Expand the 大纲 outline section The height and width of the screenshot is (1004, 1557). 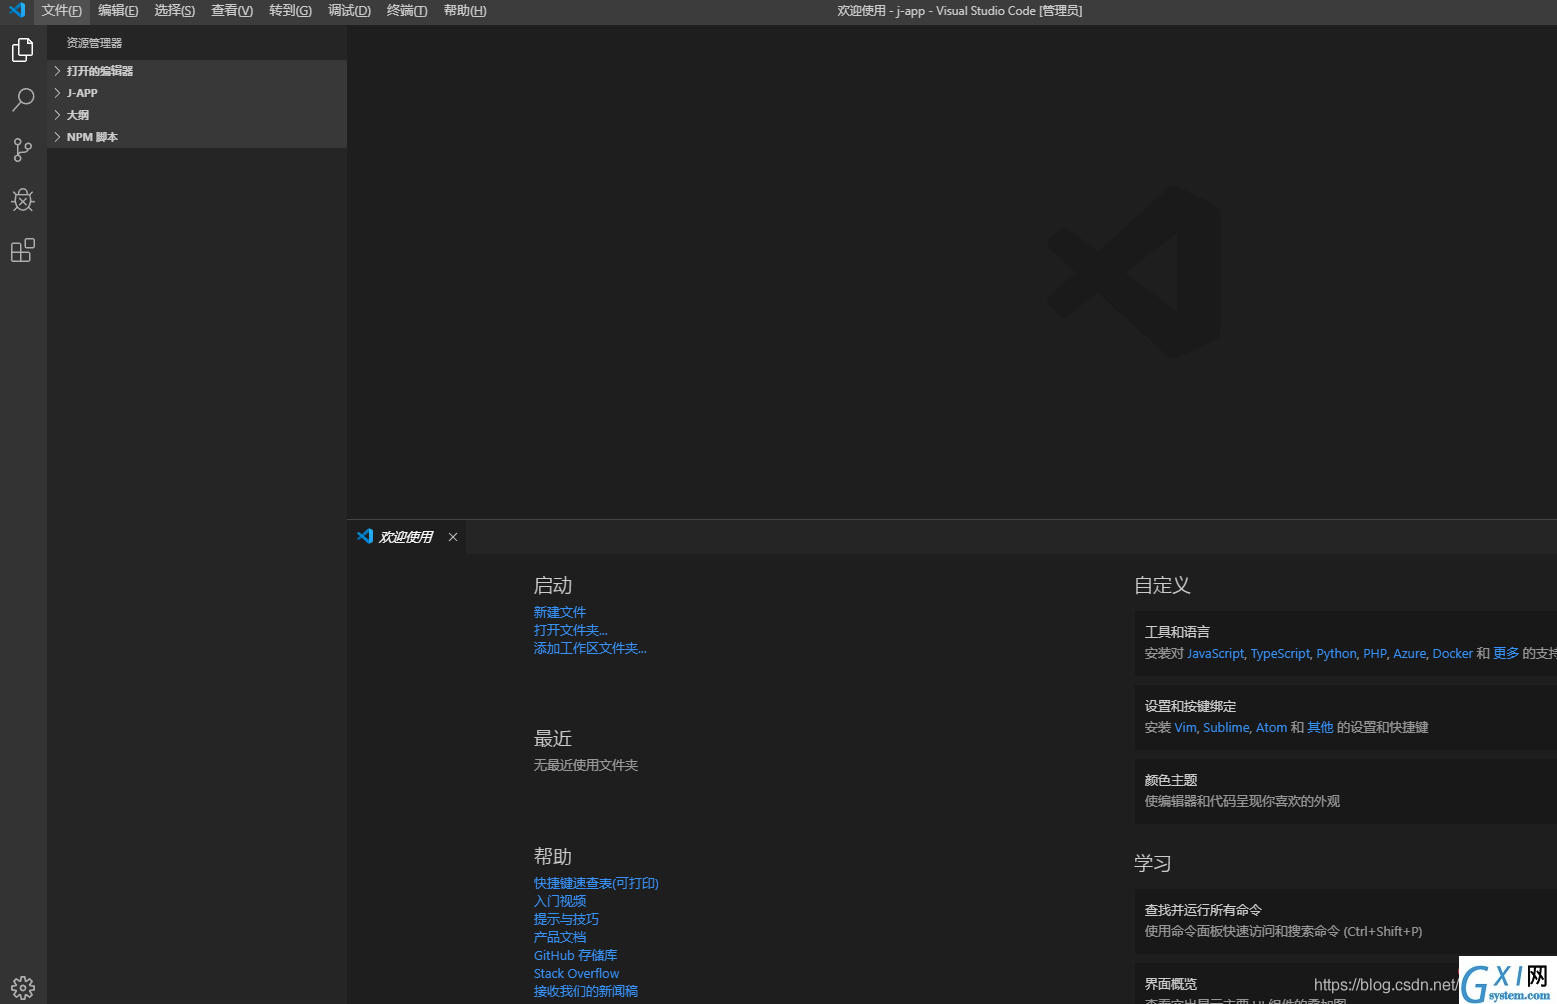(197, 115)
